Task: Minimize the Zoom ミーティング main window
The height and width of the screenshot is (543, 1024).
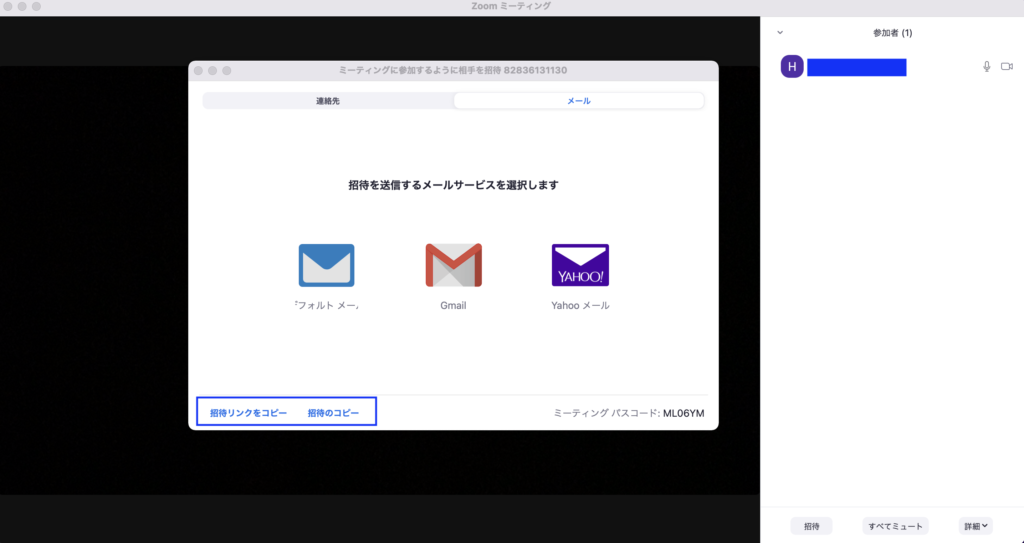Action: click(22, 7)
